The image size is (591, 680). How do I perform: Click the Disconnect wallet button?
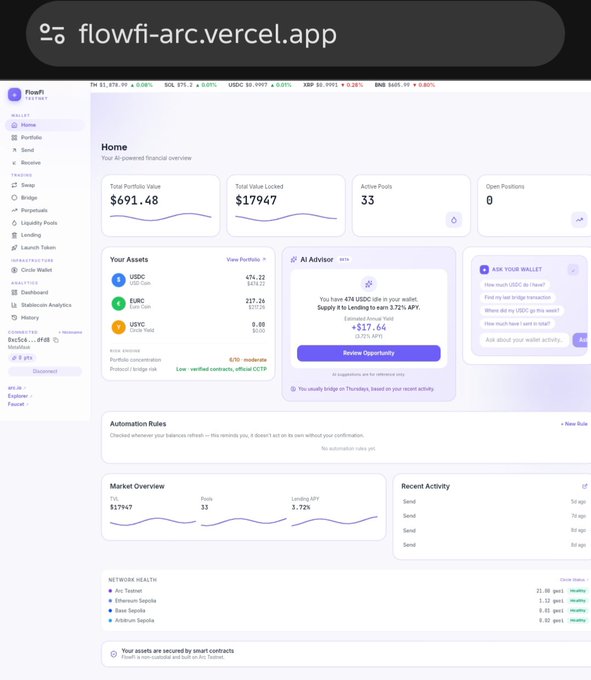pyautogui.click(x=45, y=371)
